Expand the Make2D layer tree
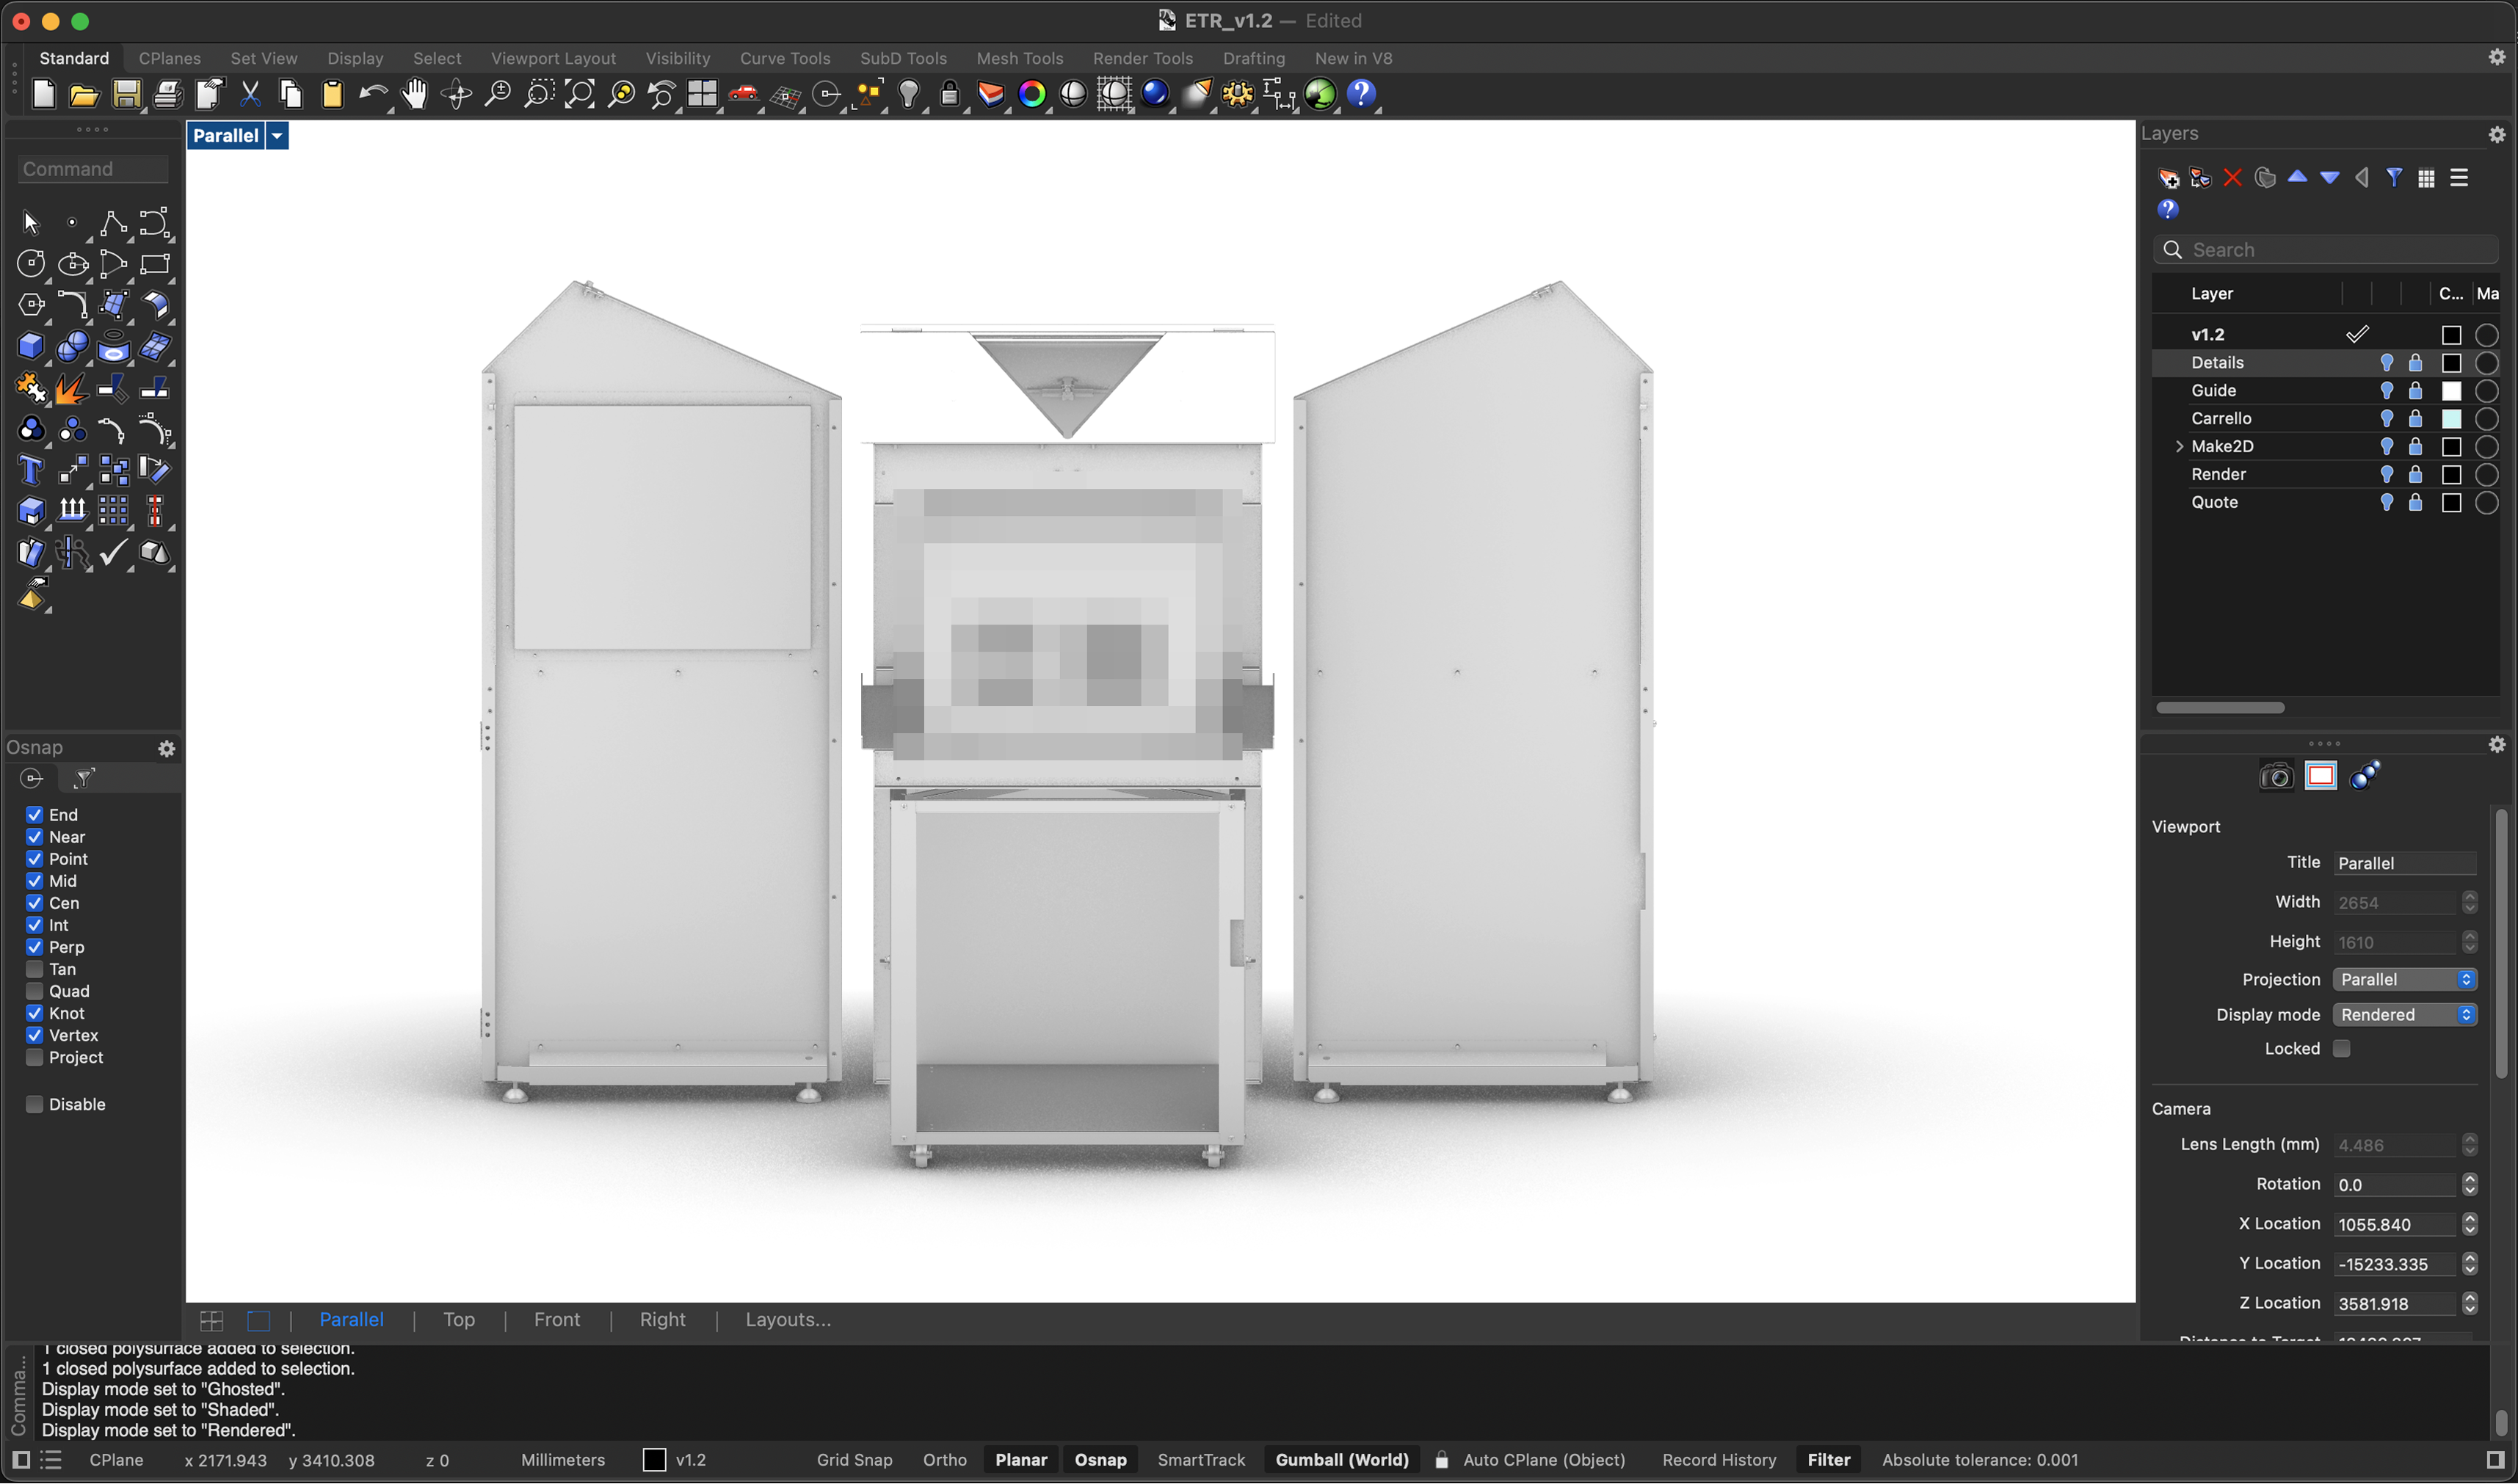The image size is (2518, 1484). [2179, 446]
